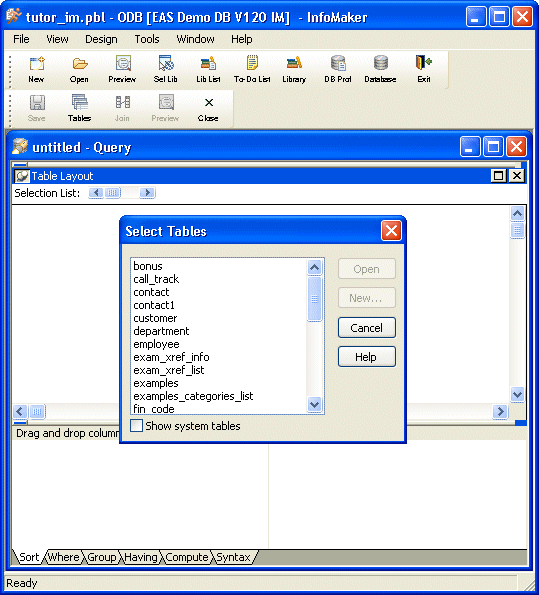539x595 pixels.
Task: Click the untitled Query window icon
Action: pos(20,146)
